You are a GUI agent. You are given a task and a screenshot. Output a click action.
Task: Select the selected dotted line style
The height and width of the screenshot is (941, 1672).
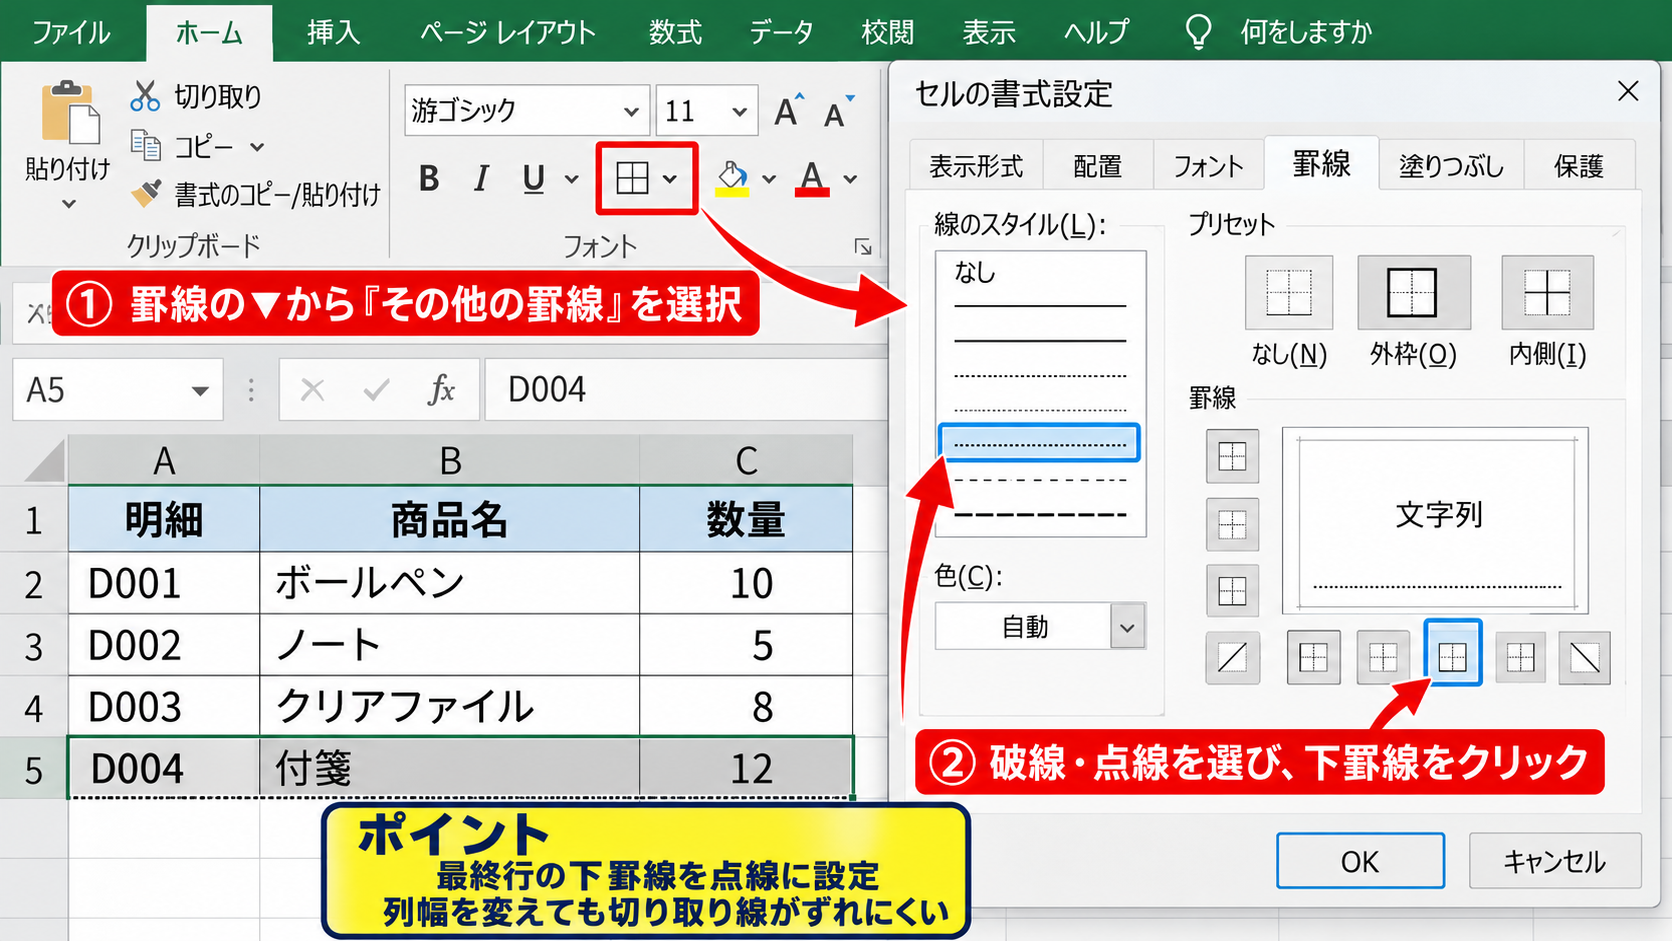(x=1040, y=443)
